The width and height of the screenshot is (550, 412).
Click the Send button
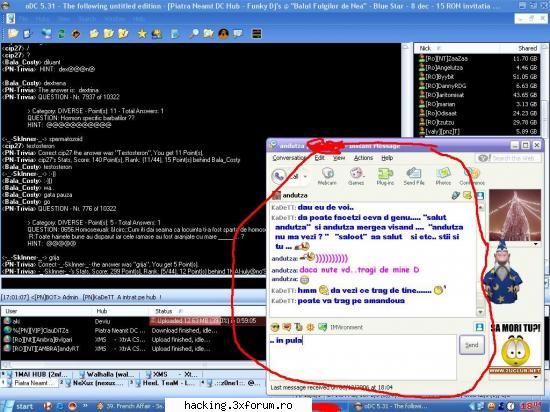[x=472, y=345]
